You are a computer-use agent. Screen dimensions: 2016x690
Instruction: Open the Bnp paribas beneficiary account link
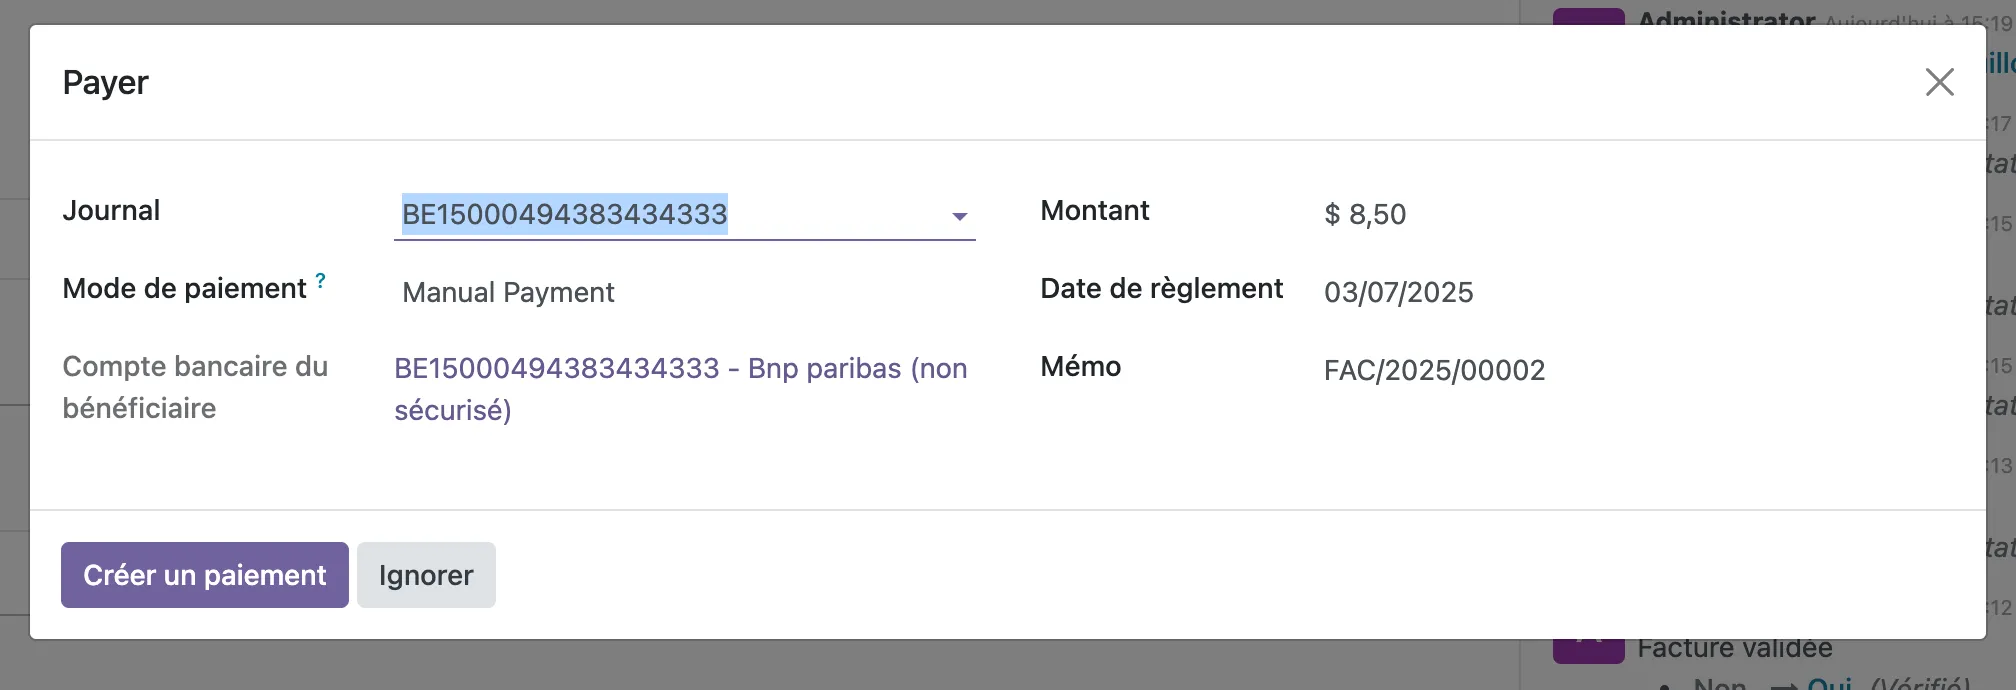(x=680, y=388)
